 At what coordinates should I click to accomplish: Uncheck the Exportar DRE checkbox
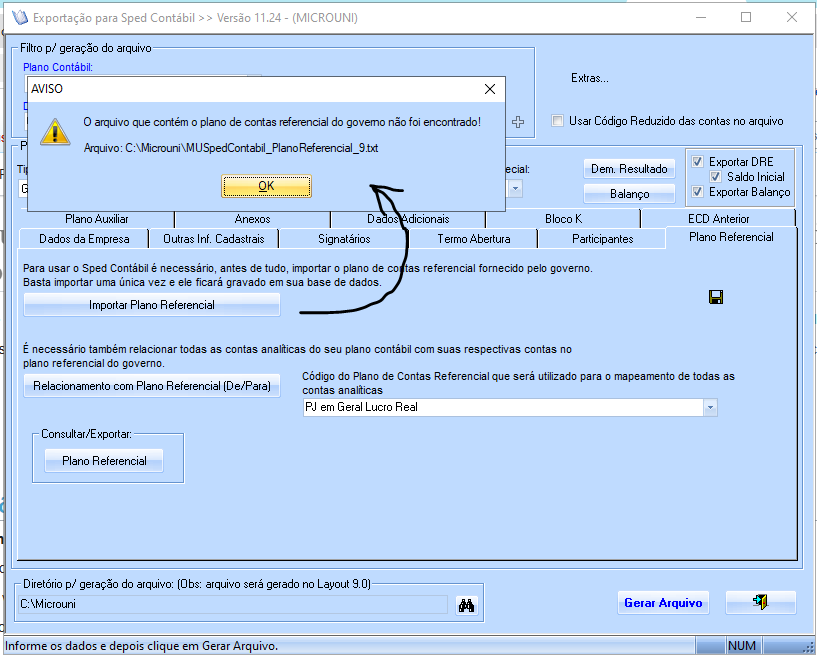click(x=697, y=162)
